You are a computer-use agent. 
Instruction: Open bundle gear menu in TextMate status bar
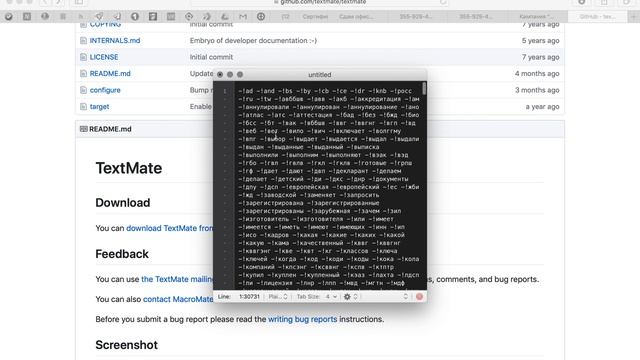[350, 297]
